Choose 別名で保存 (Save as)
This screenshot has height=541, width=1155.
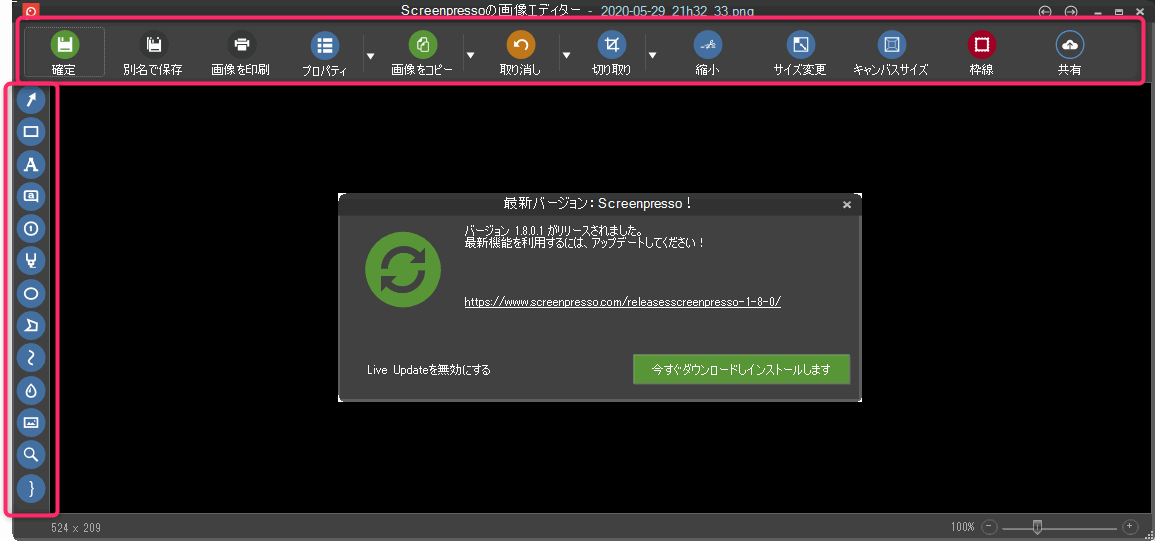tap(153, 53)
